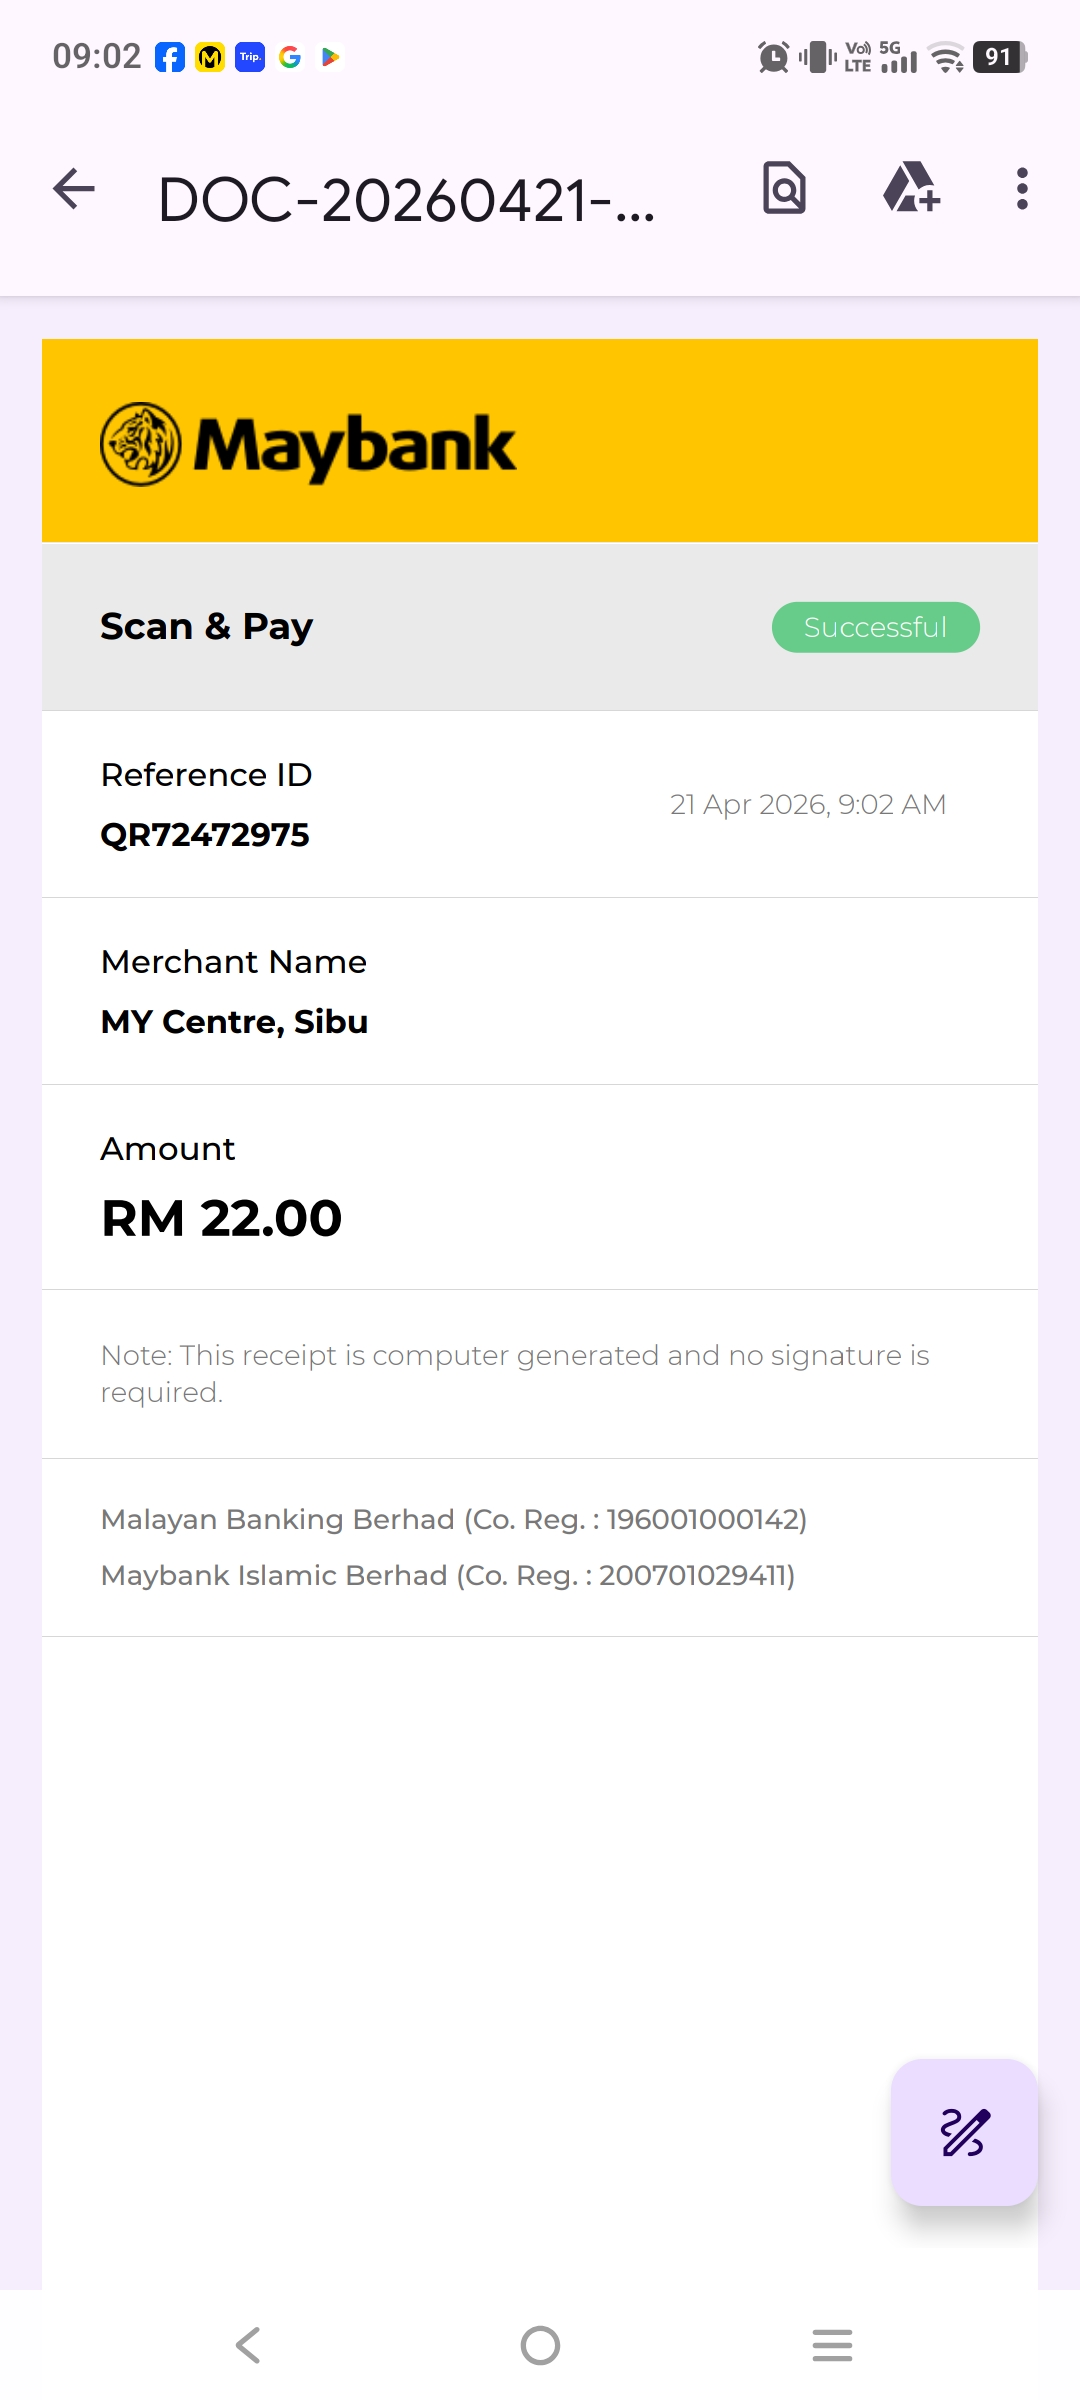Image resolution: width=1080 pixels, height=2400 pixels.
Task: Tap the merchant name MY Centre, Sibu
Action: point(235,1022)
